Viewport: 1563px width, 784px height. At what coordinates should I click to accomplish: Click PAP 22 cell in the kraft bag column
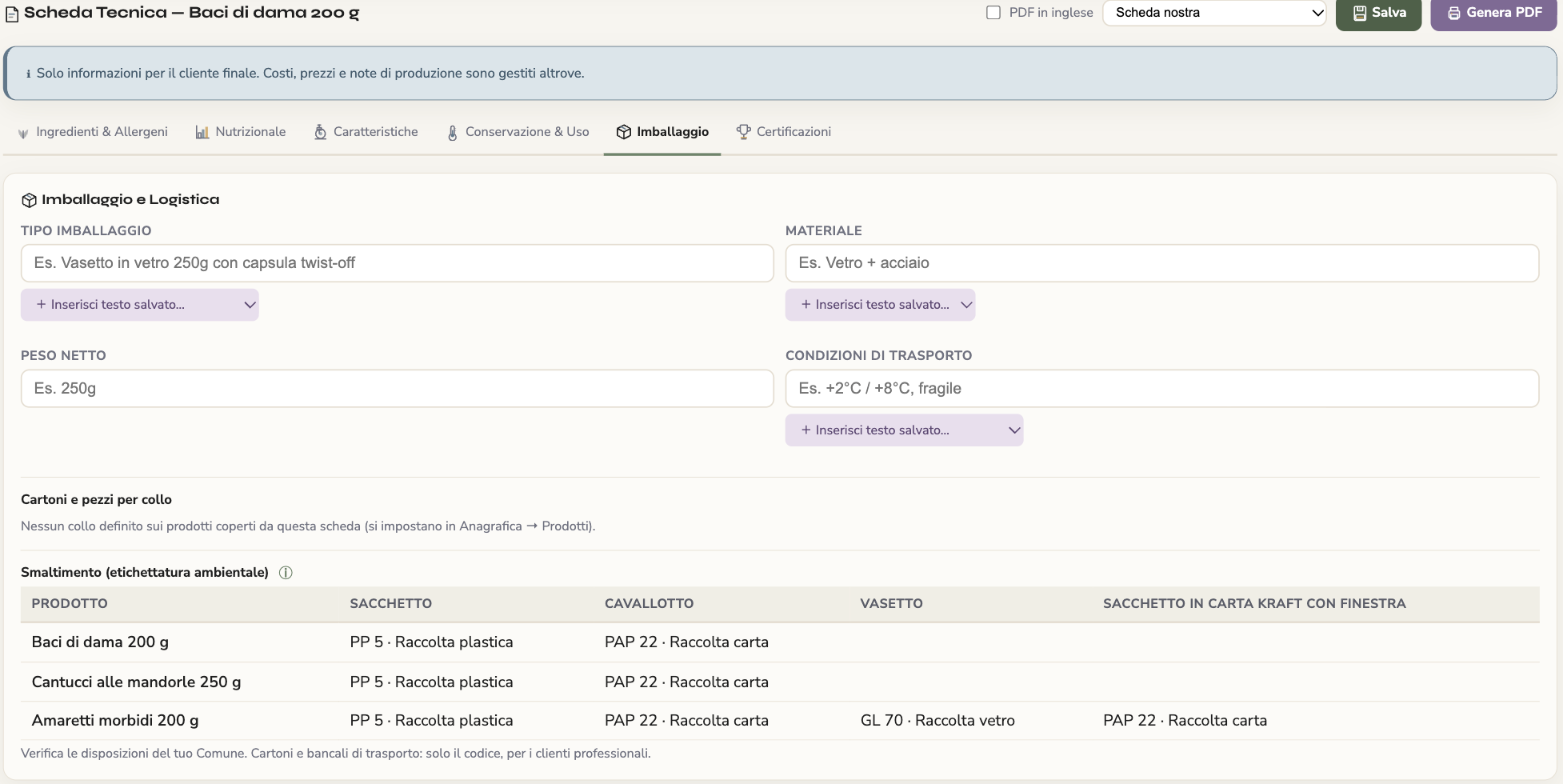coord(1185,720)
